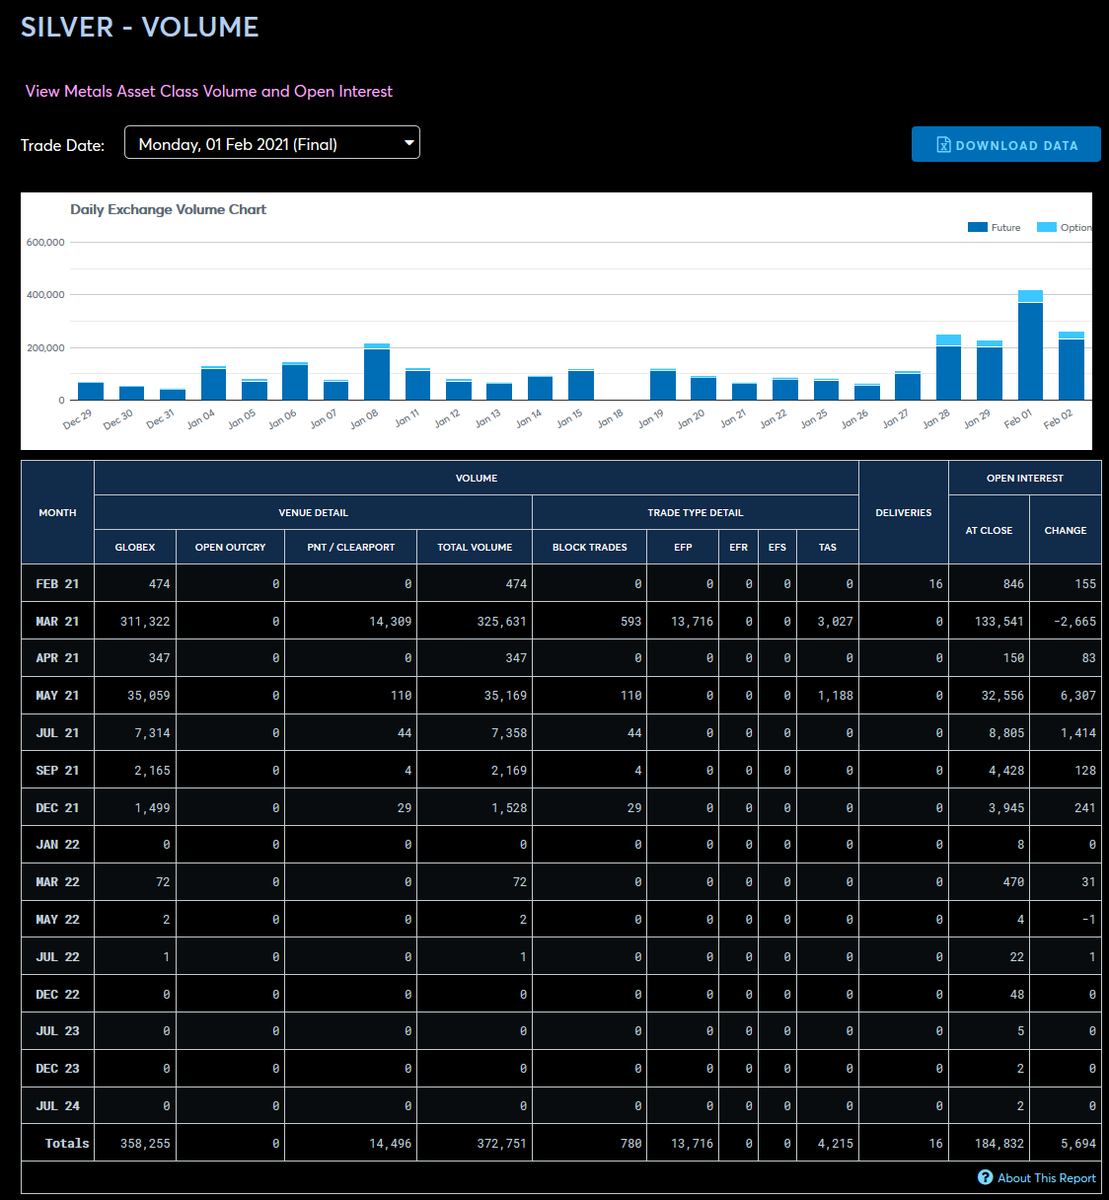Click EFP value 13,716 in MAR 21 row
Screen dimensions: 1109x1200
coord(690,621)
